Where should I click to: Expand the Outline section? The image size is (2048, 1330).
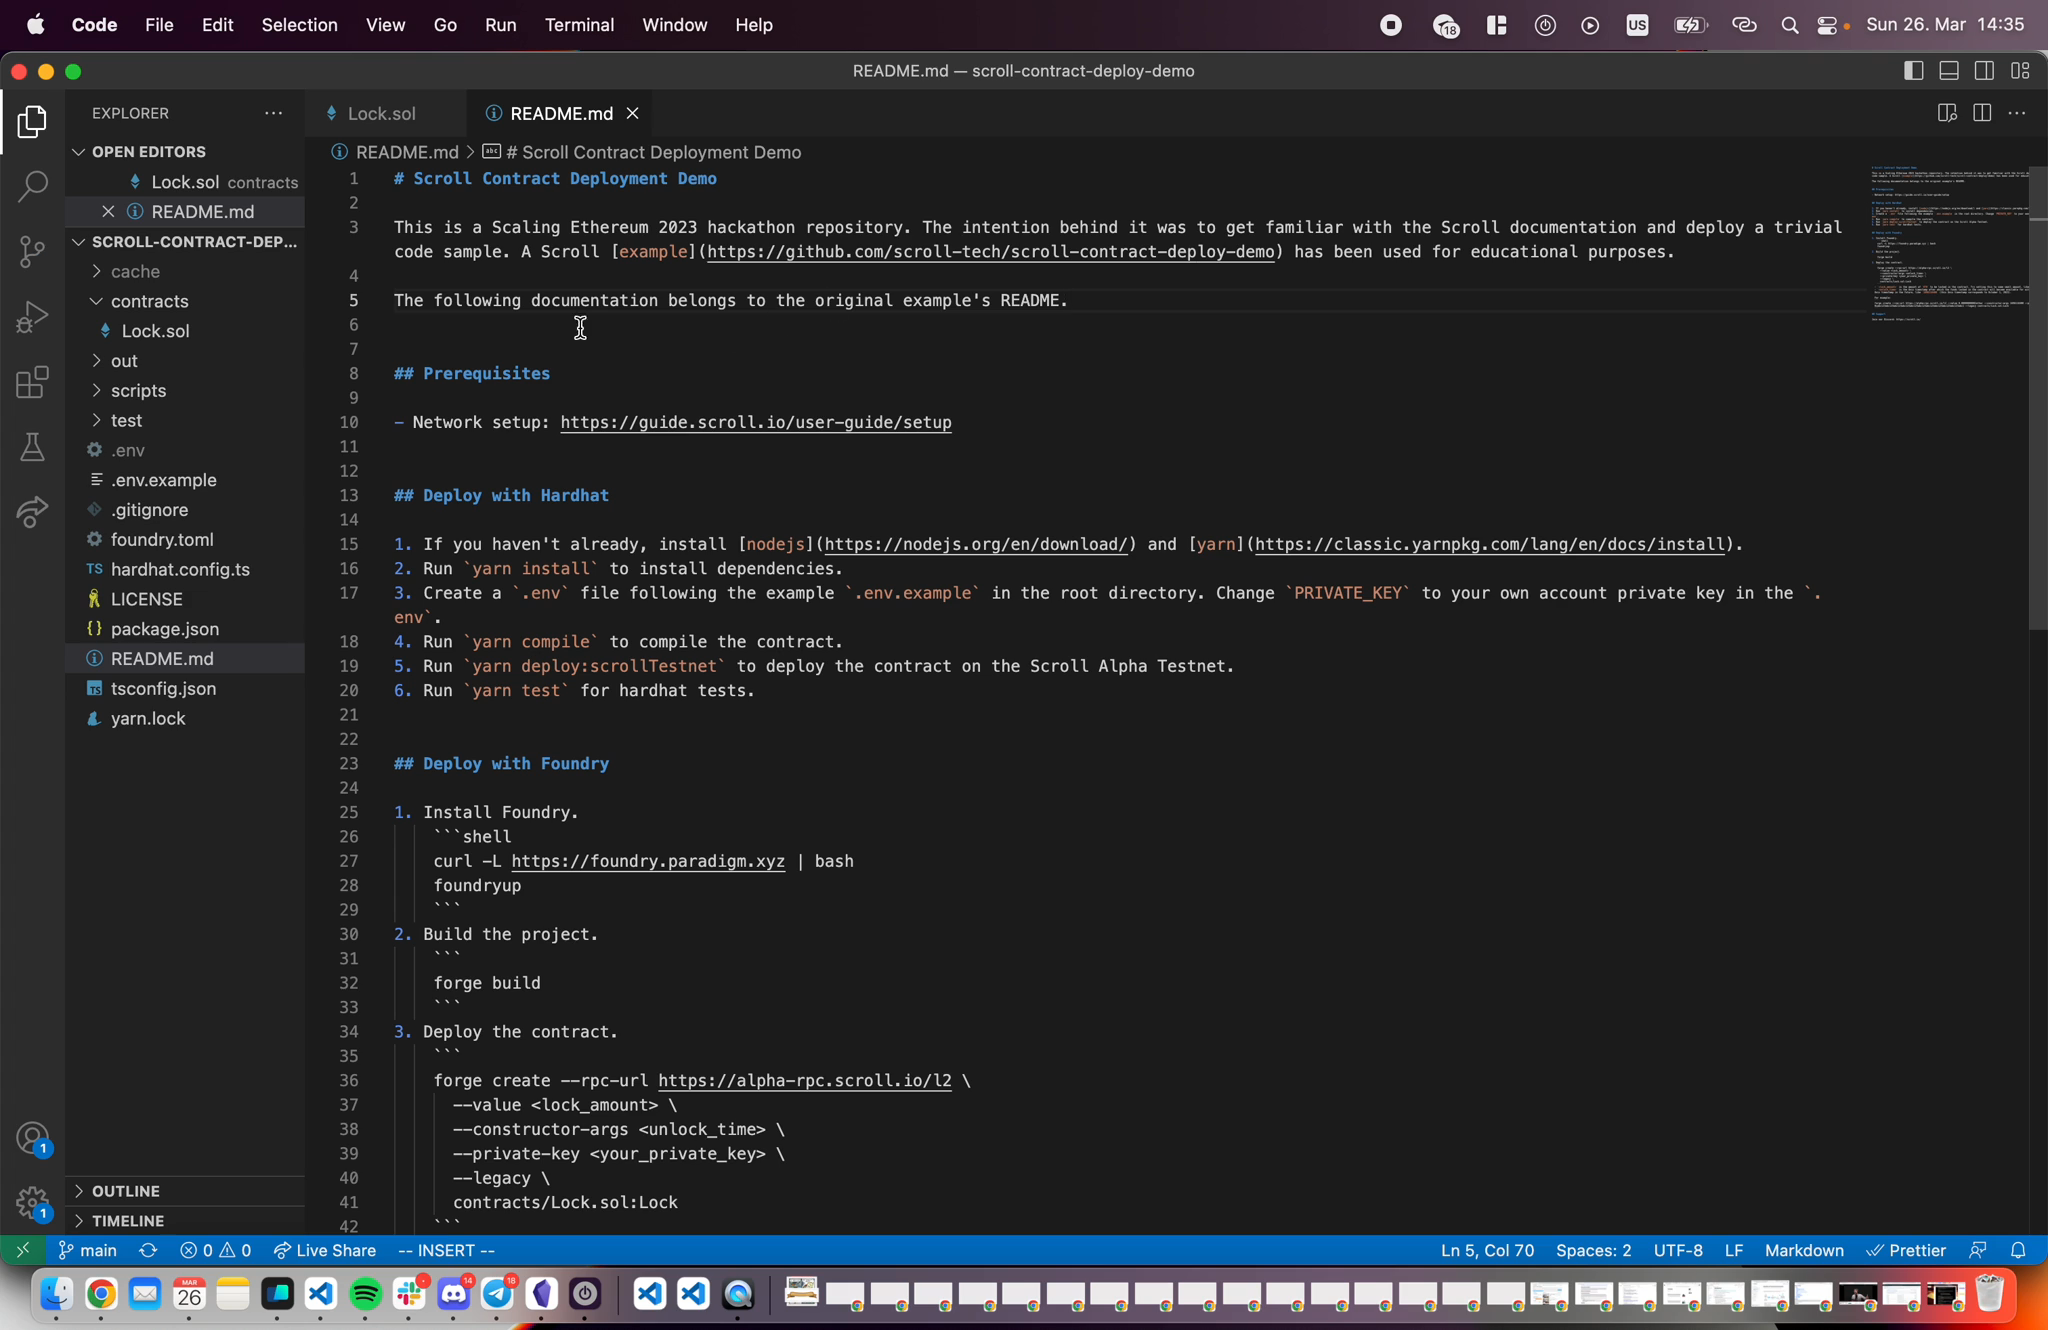(186, 1191)
